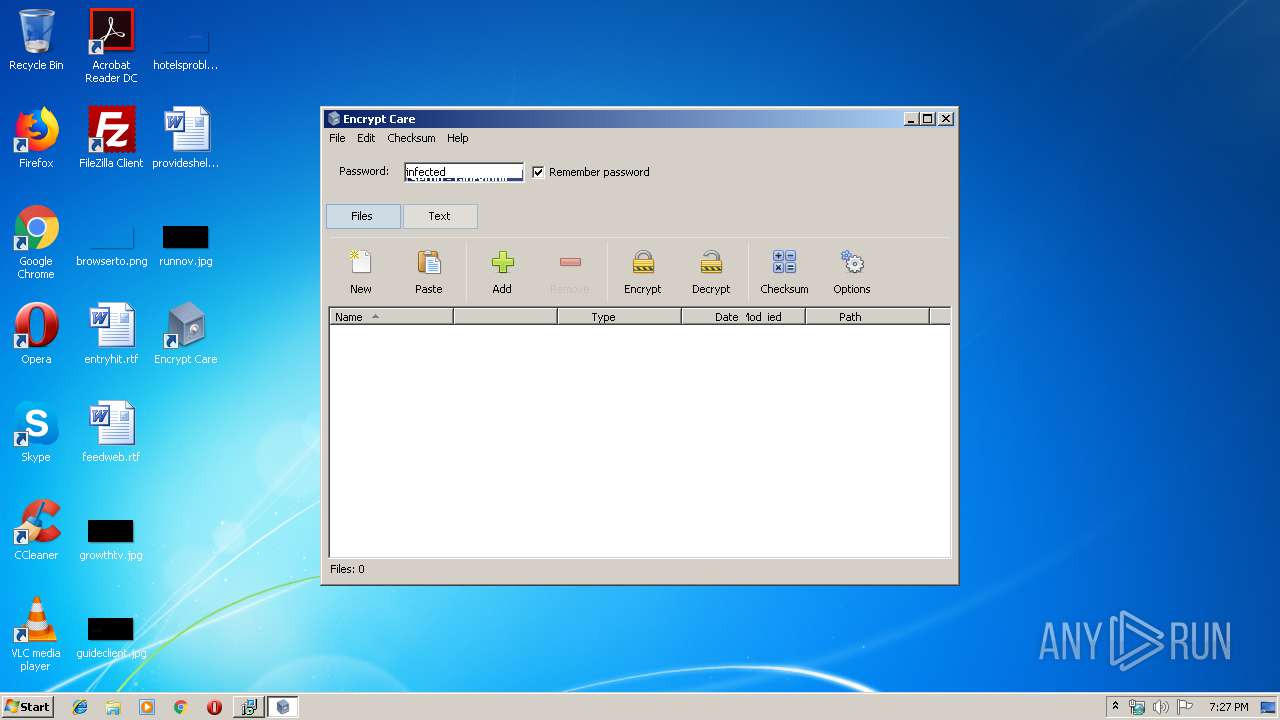This screenshot has height=720, width=1280.
Task: Select the Encrypt Care desktop shortcut
Action: pyautogui.click(x=186, y=334)
